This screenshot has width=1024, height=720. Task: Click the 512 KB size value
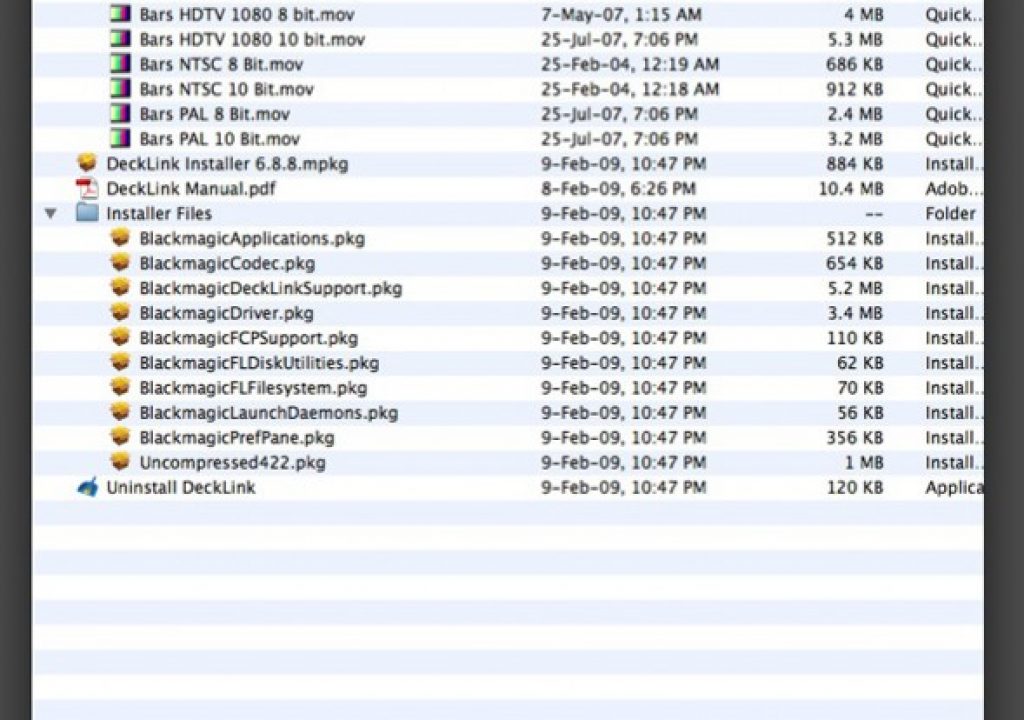[x=855, y=238]
